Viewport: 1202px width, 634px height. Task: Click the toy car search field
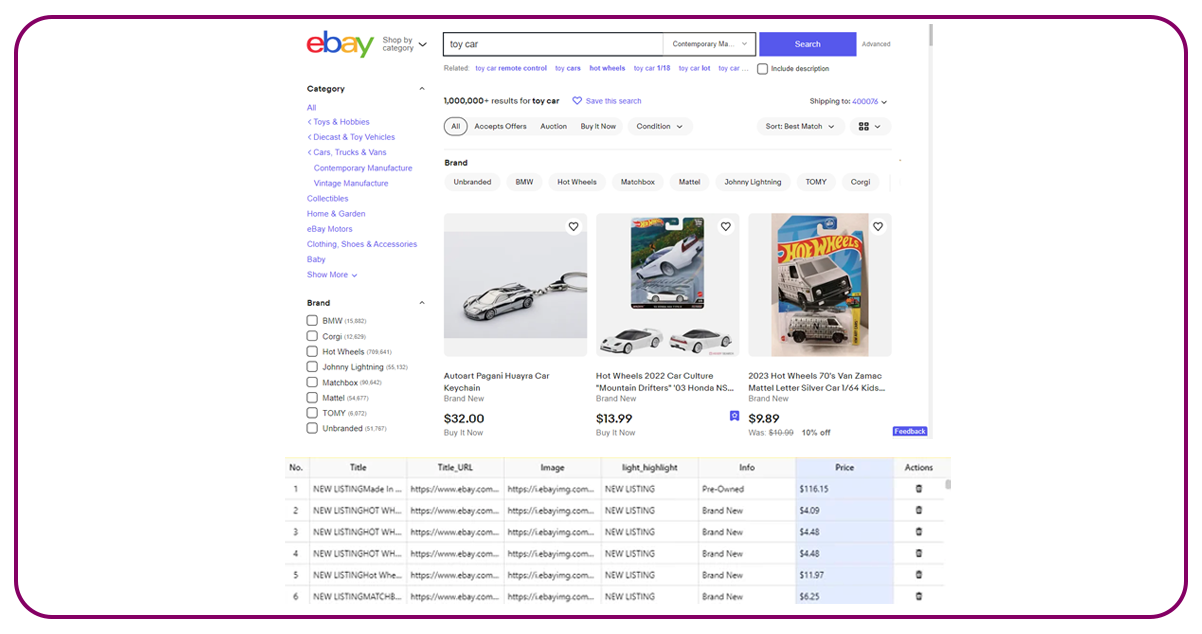(x=553, y=44)
